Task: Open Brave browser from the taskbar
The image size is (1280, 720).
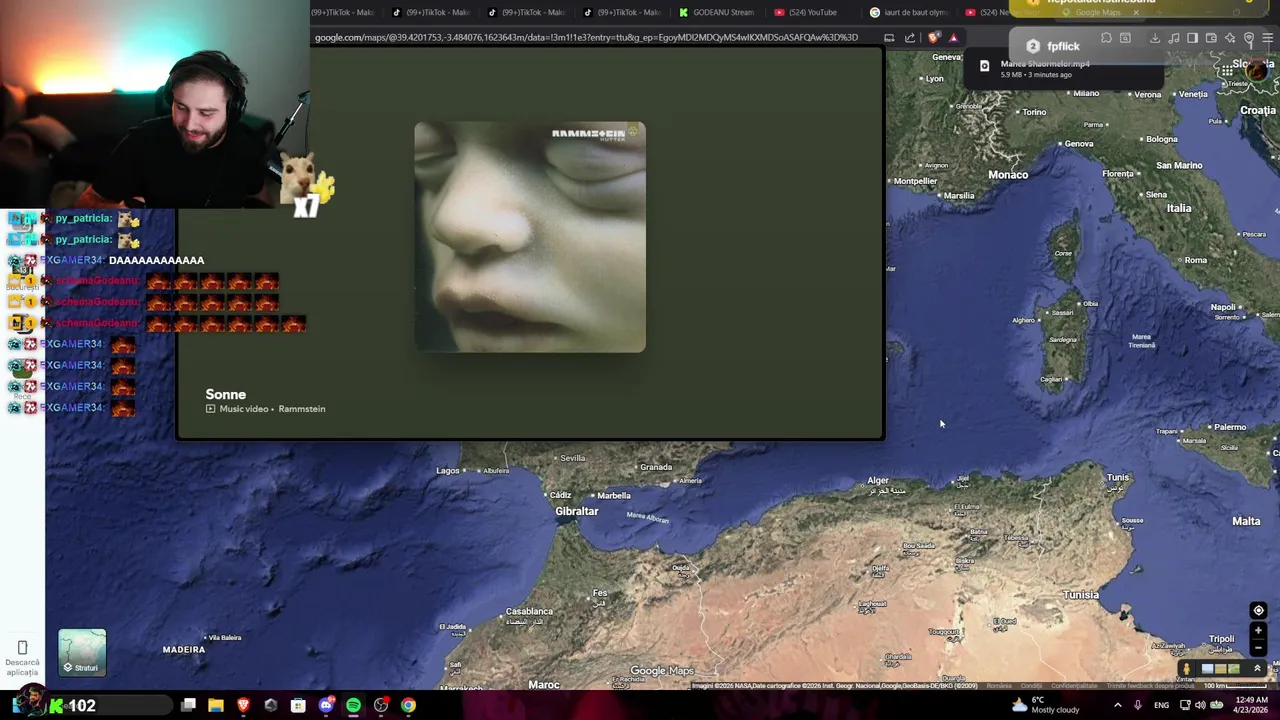Action: coord(243,706)
